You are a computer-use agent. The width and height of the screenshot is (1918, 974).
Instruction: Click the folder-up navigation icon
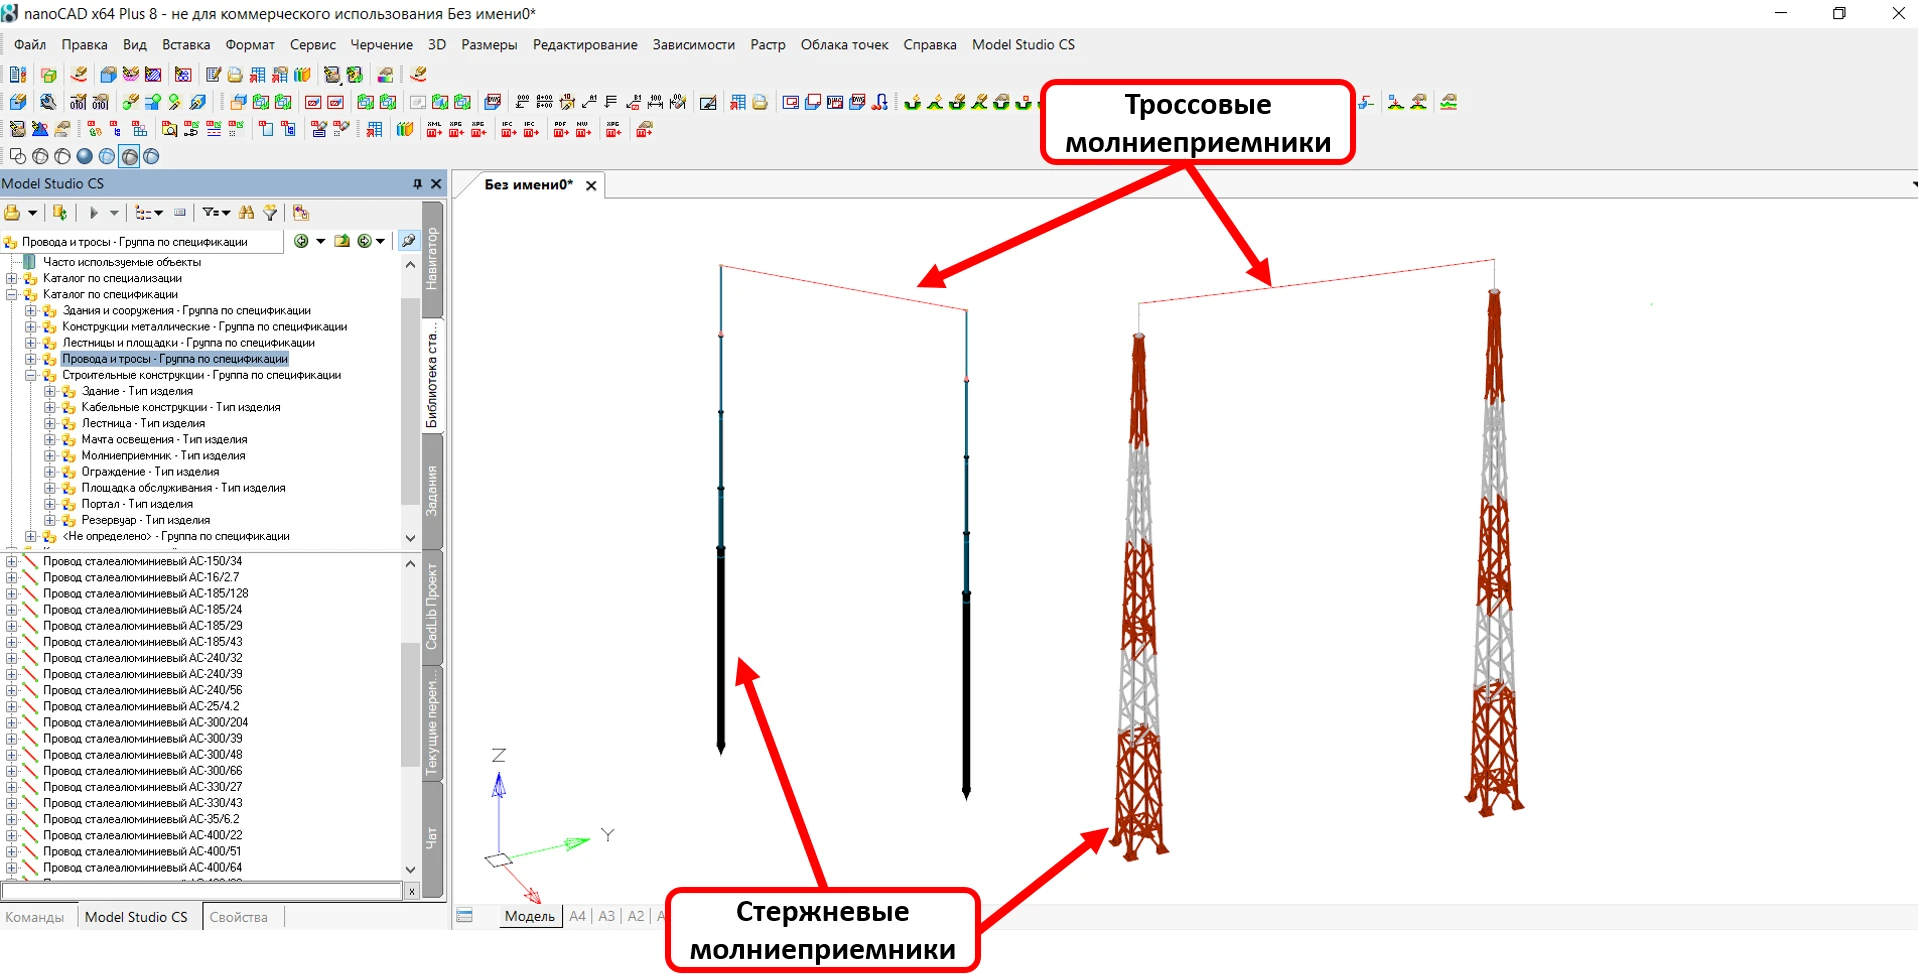(342, 241)
